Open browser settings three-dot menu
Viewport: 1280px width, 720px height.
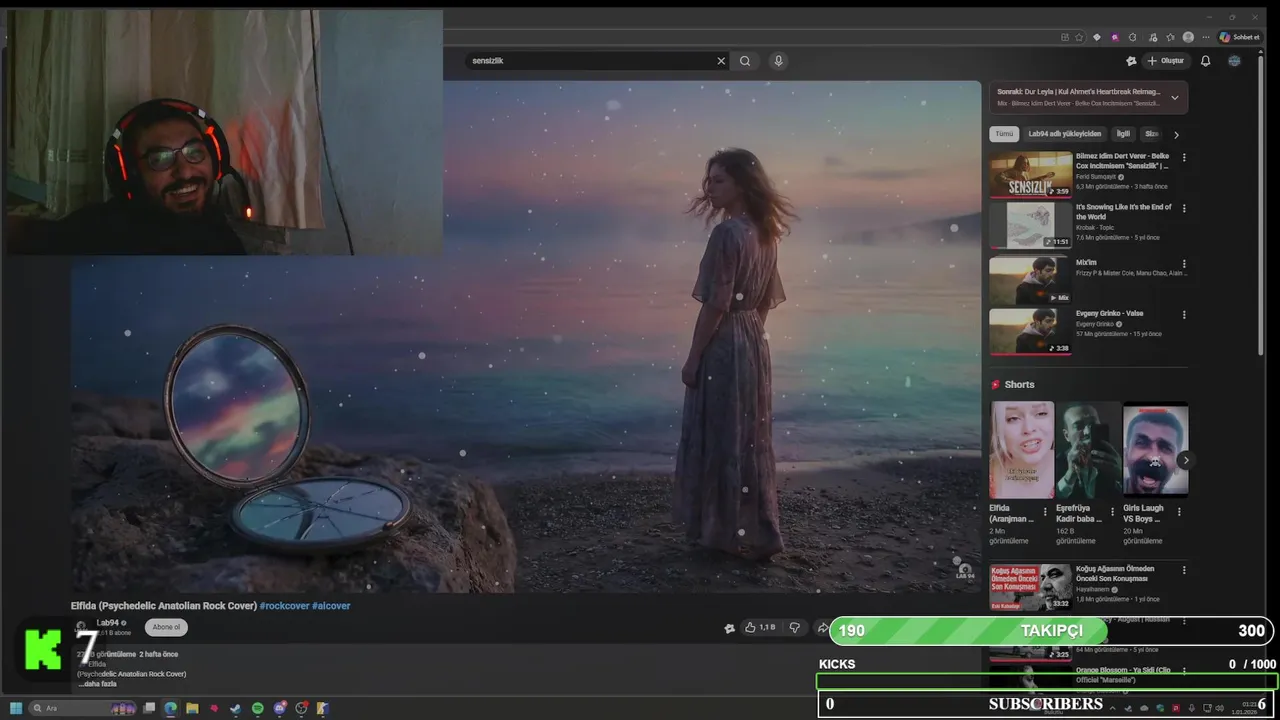(1207, 37)
